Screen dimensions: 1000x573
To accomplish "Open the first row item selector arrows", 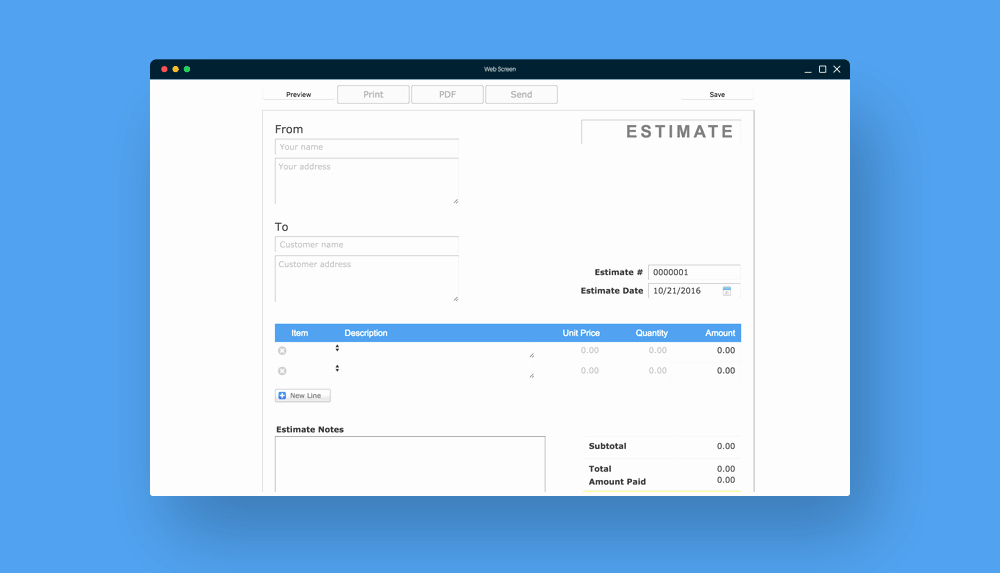I will (x=337, y=348).
